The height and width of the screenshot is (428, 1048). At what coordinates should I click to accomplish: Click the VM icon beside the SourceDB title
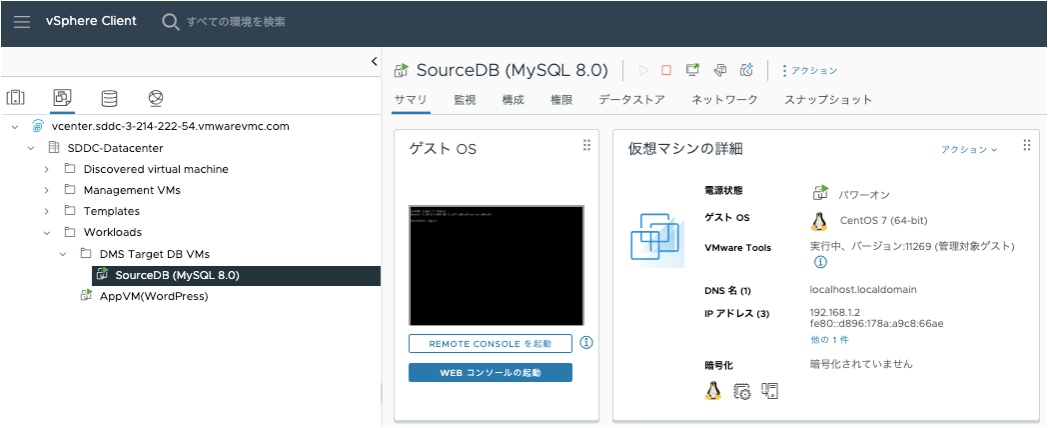[x=401, y=70]
